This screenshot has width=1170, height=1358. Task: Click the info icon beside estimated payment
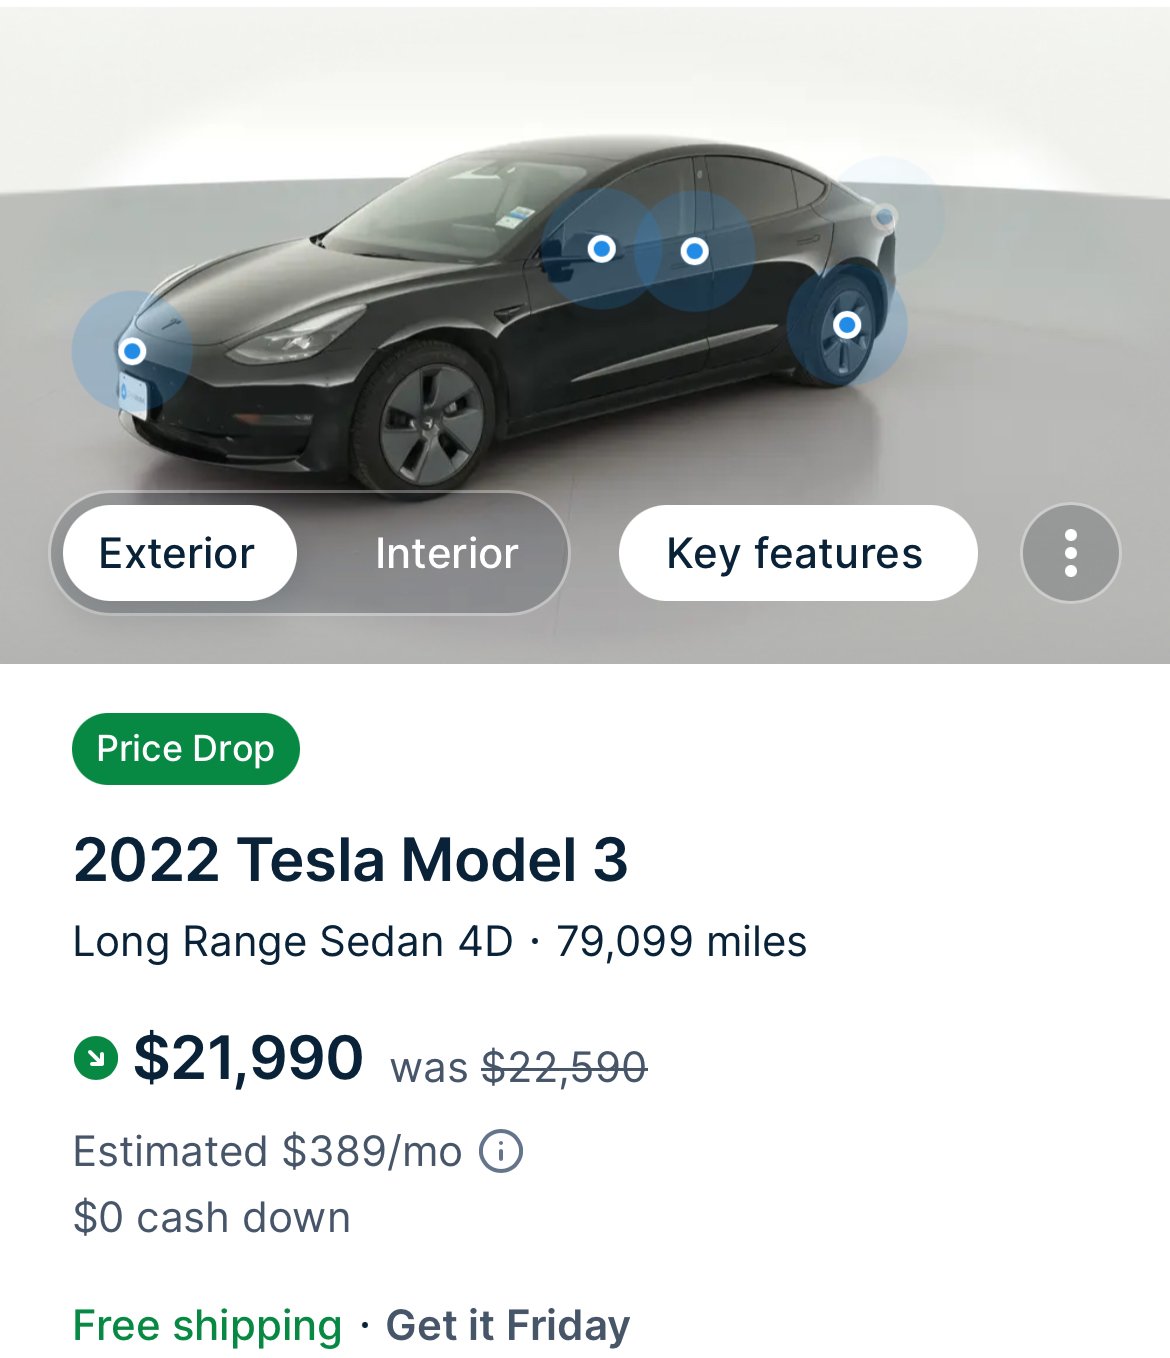click(501, 1151)
